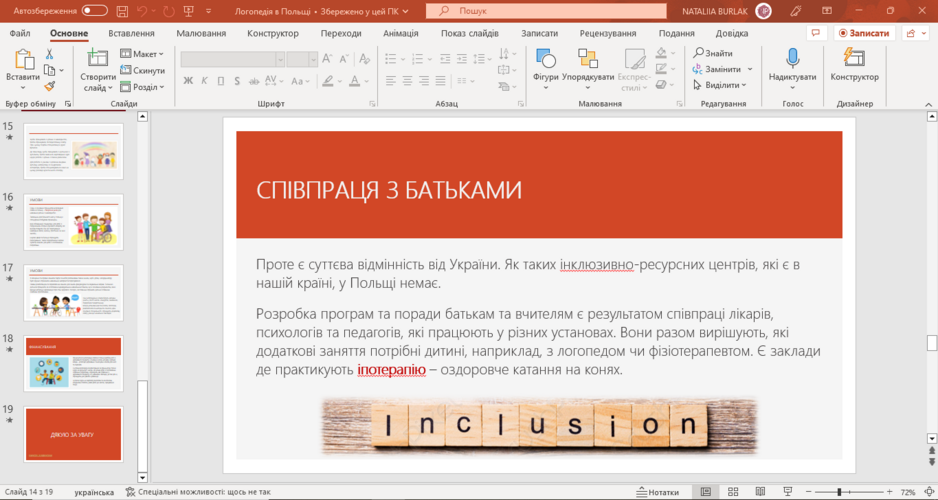
Task: Click the Створити слайд icon
Action: tap(97, 59)
